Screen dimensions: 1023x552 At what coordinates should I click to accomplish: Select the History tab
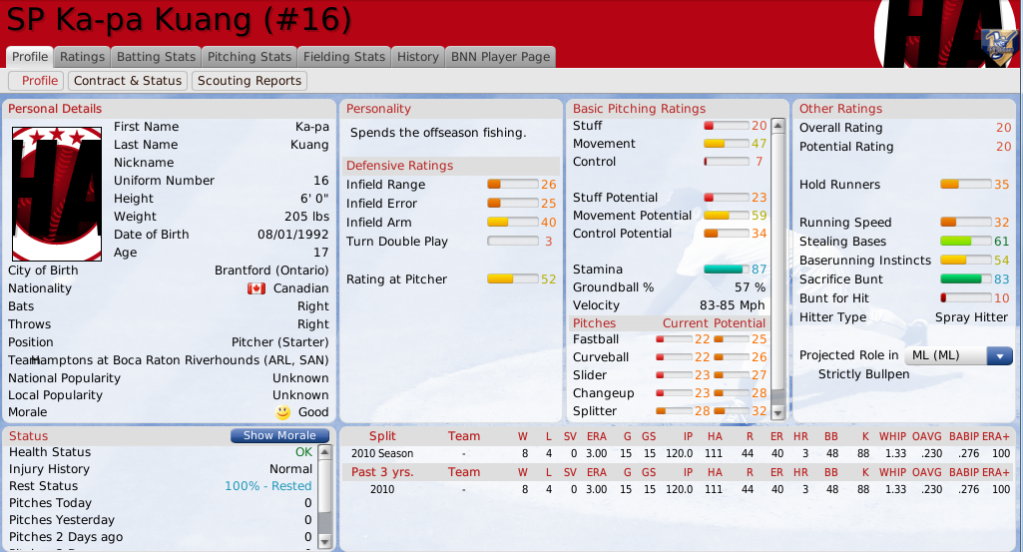(417, 57)
